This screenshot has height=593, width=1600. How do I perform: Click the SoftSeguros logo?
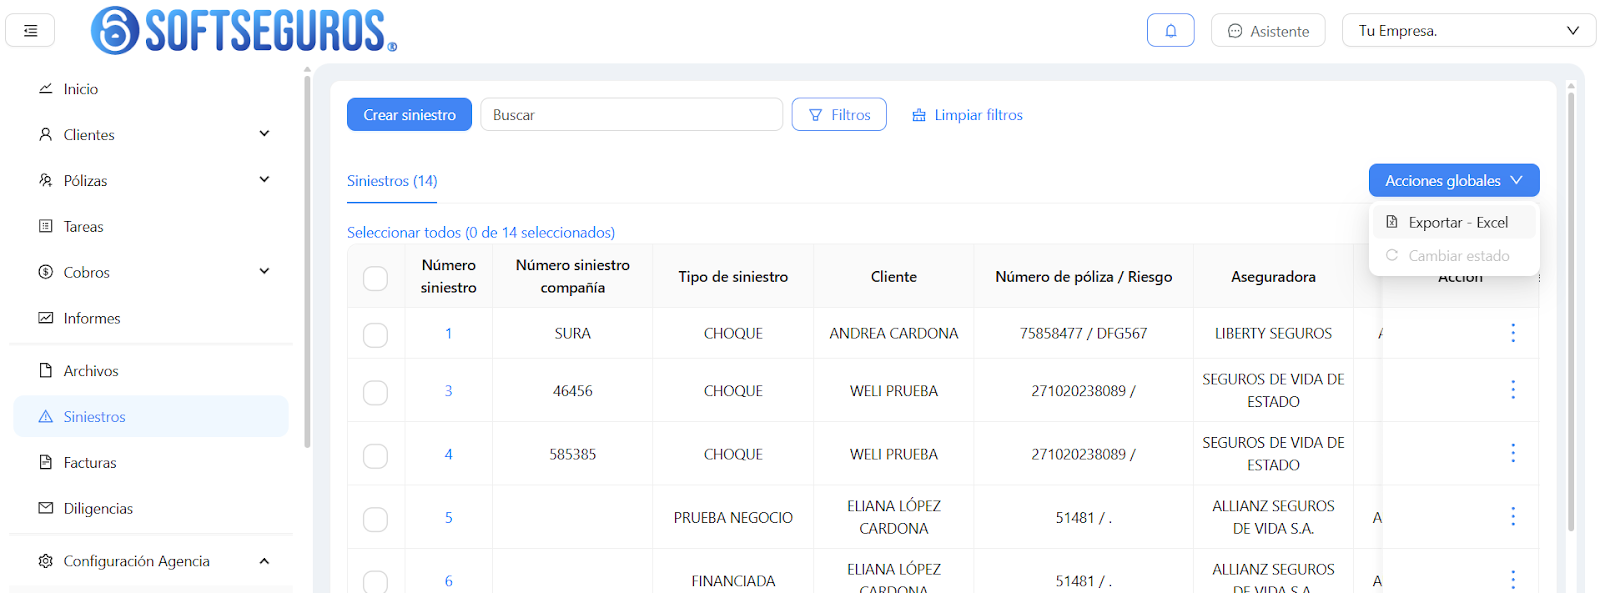pyautogui.click(x=243, y=30)
